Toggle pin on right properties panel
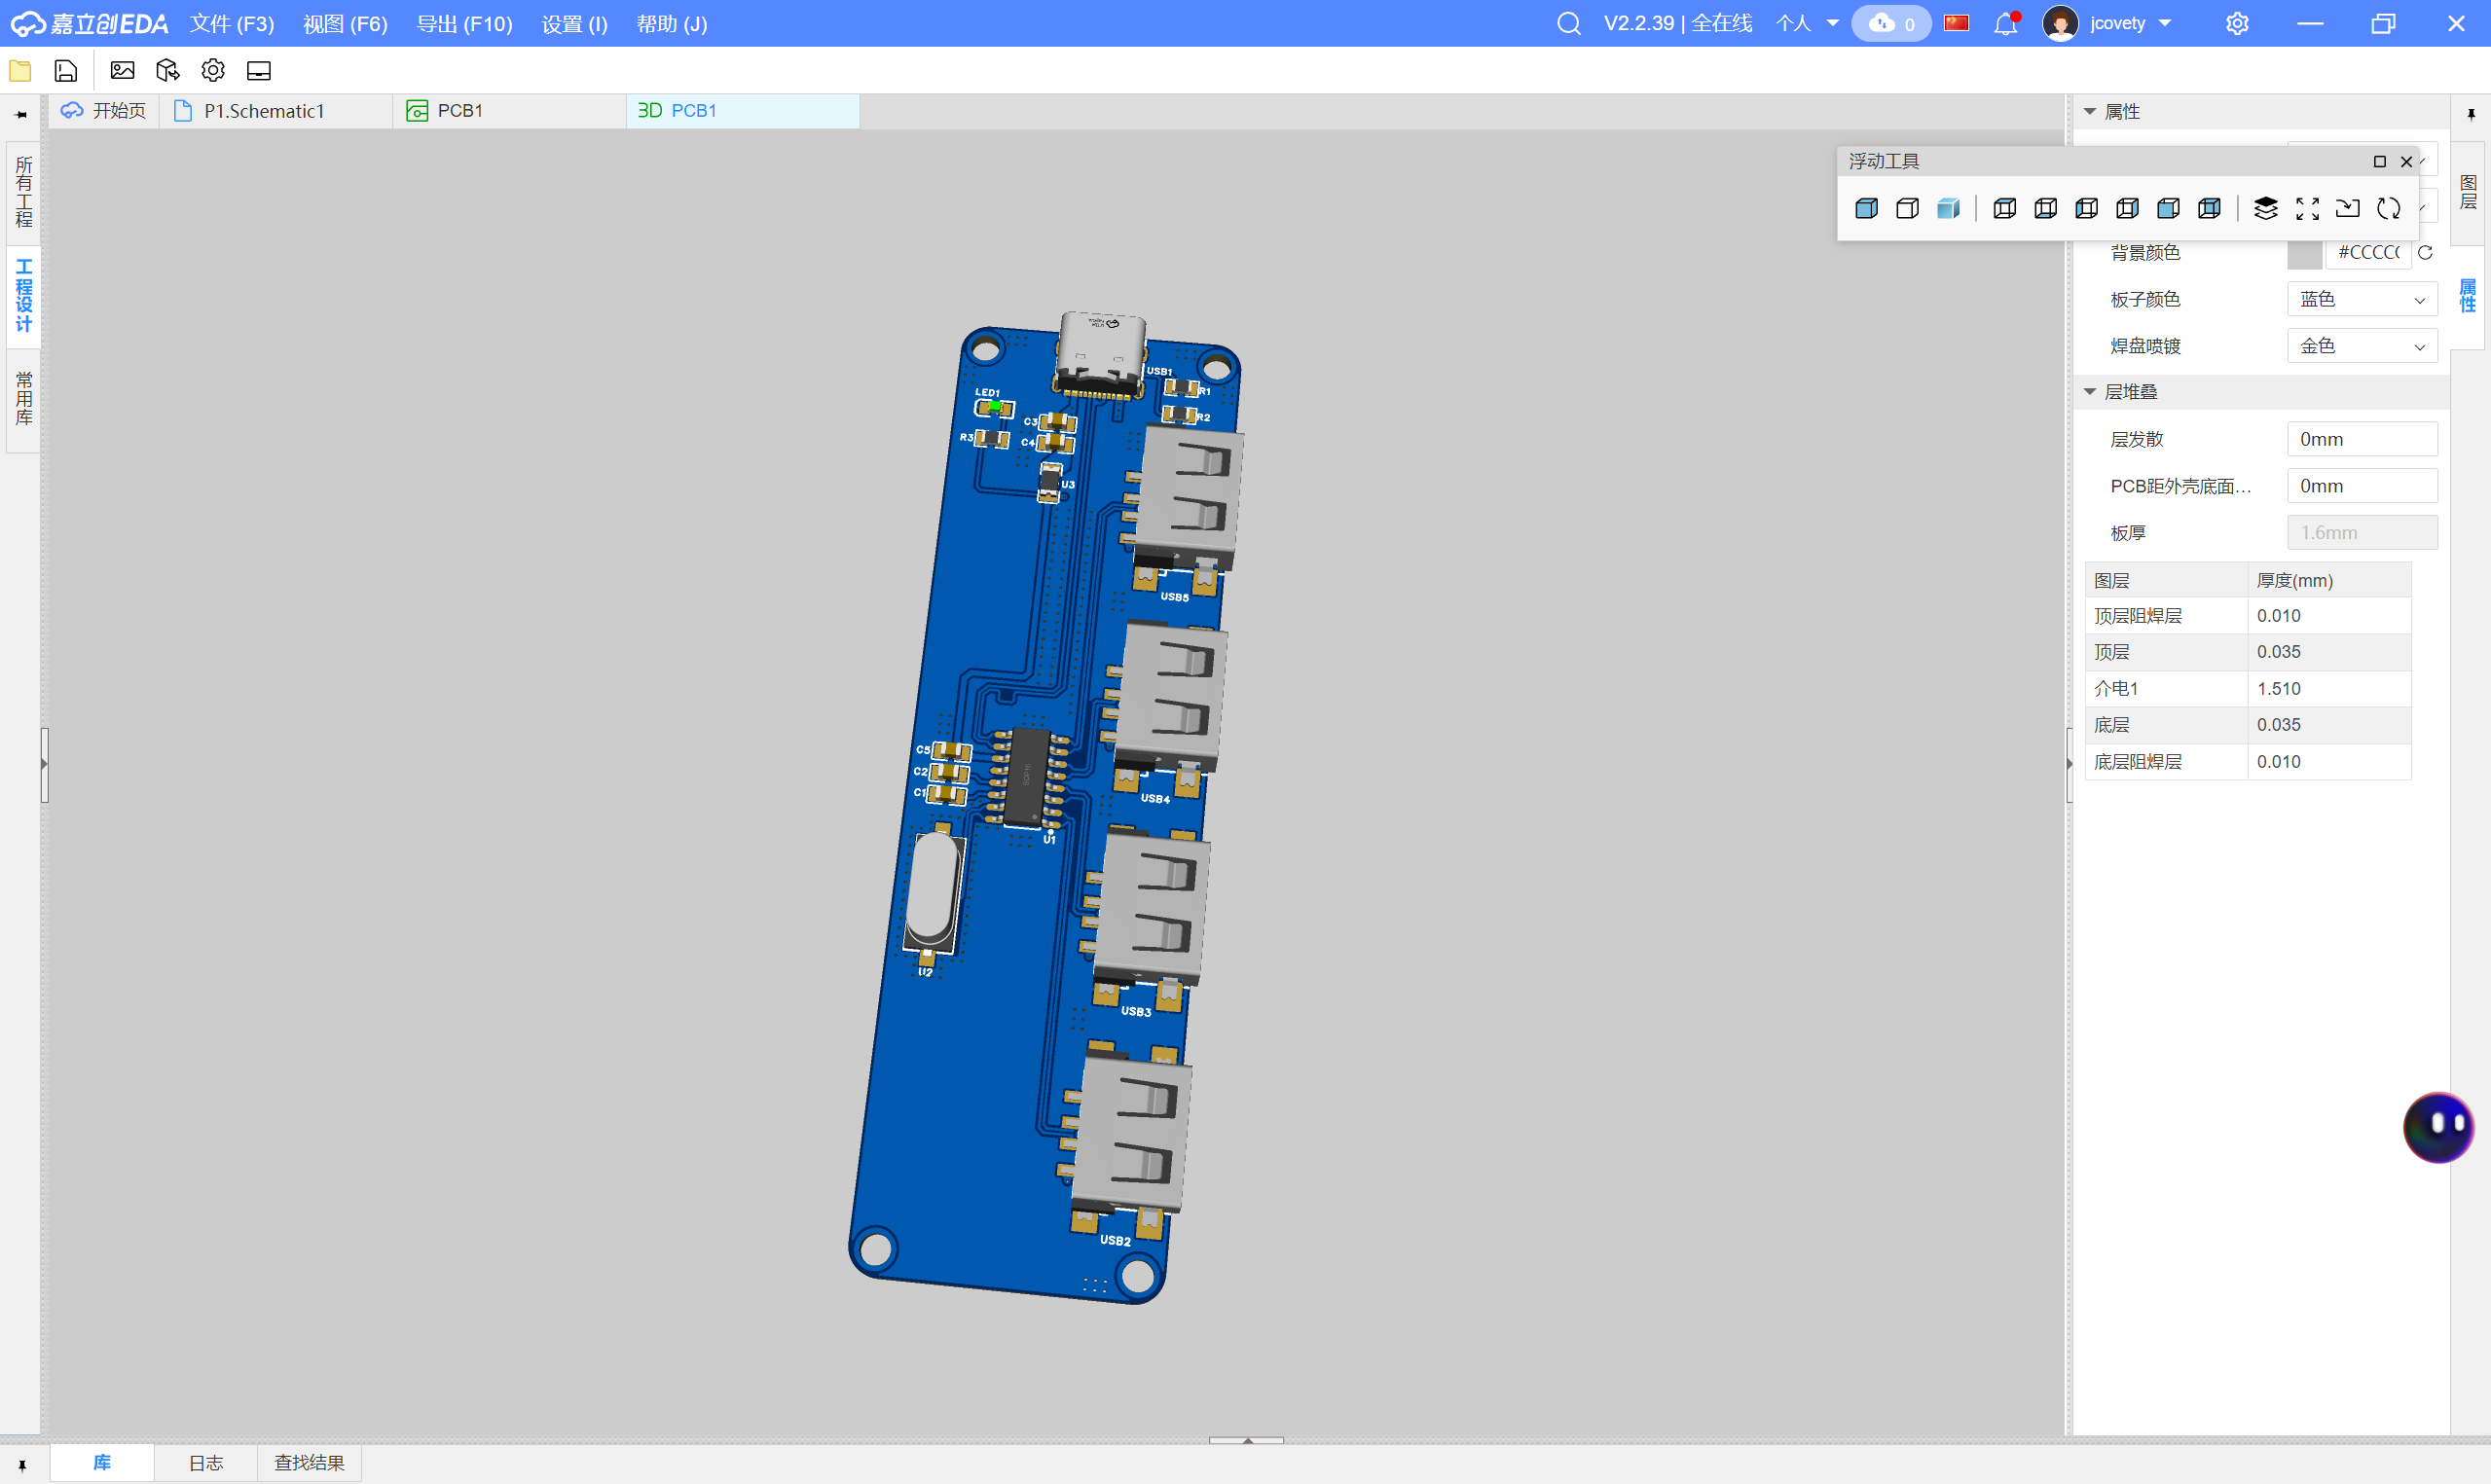Image resolution: width=2491 pixels, height=1484 pixels. 2470,114
